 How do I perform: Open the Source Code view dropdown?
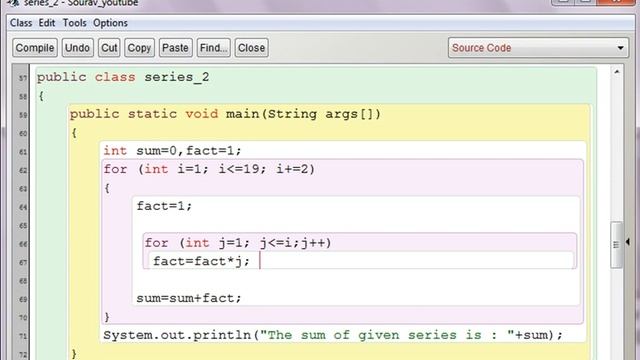point(538,48)
